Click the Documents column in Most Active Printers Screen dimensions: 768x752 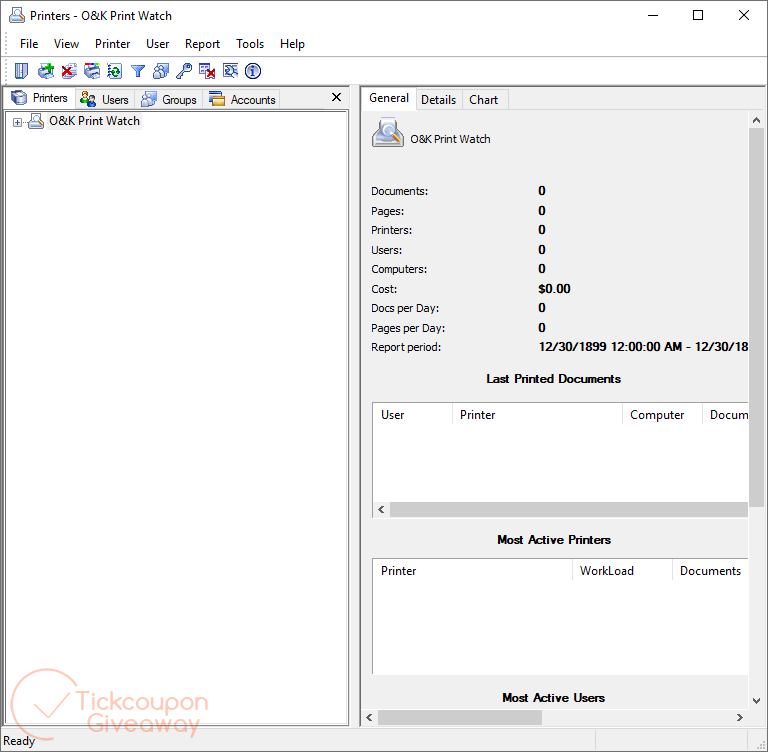[710, 571]
